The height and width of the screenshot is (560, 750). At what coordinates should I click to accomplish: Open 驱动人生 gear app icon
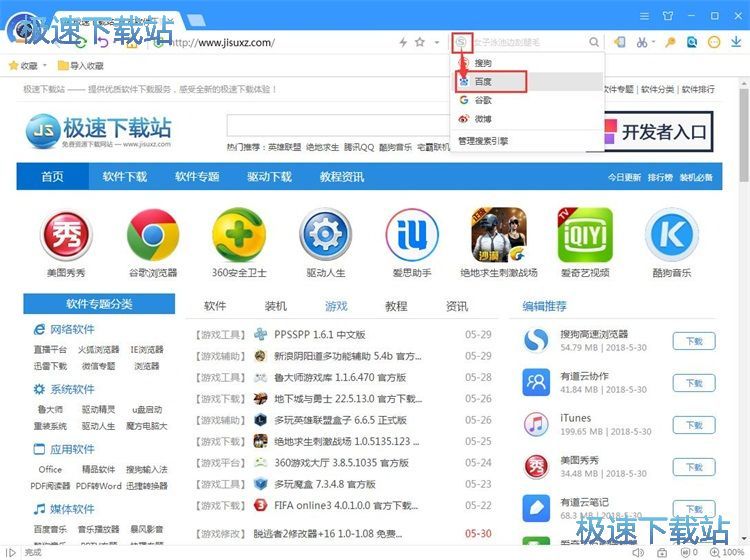[x=326, y=234]
